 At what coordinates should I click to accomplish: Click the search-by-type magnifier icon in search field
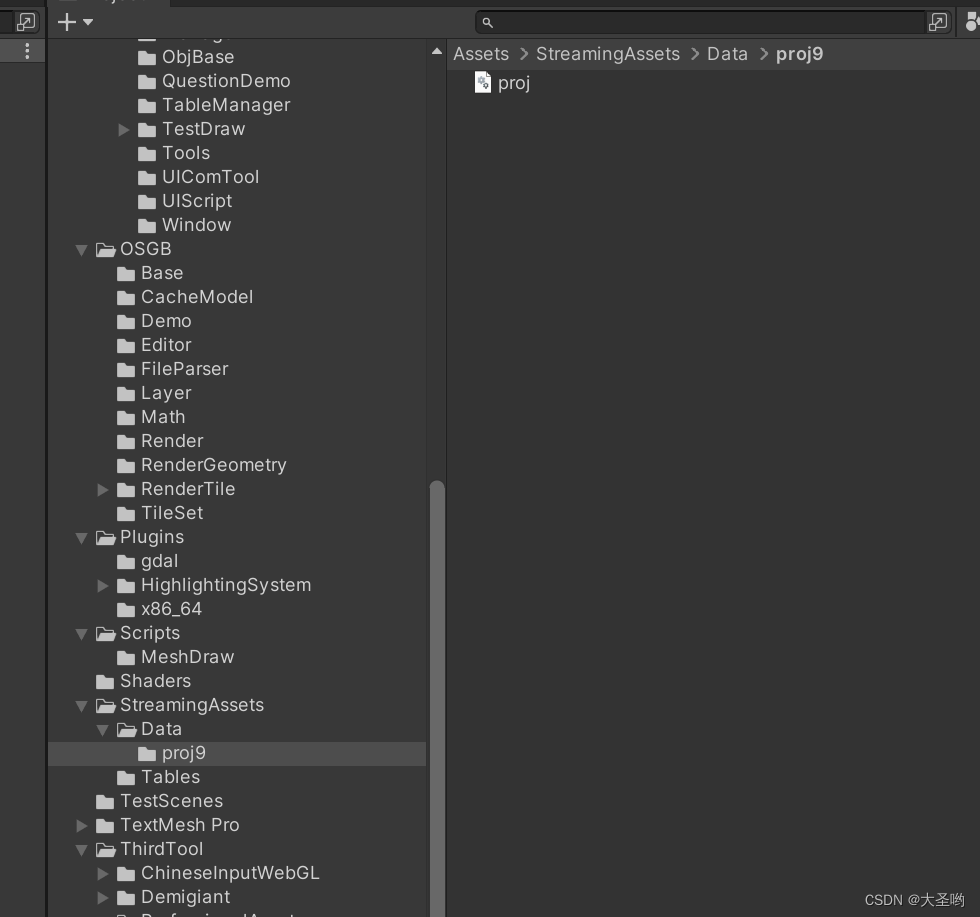pyautogui.click(x=487, y=22)
